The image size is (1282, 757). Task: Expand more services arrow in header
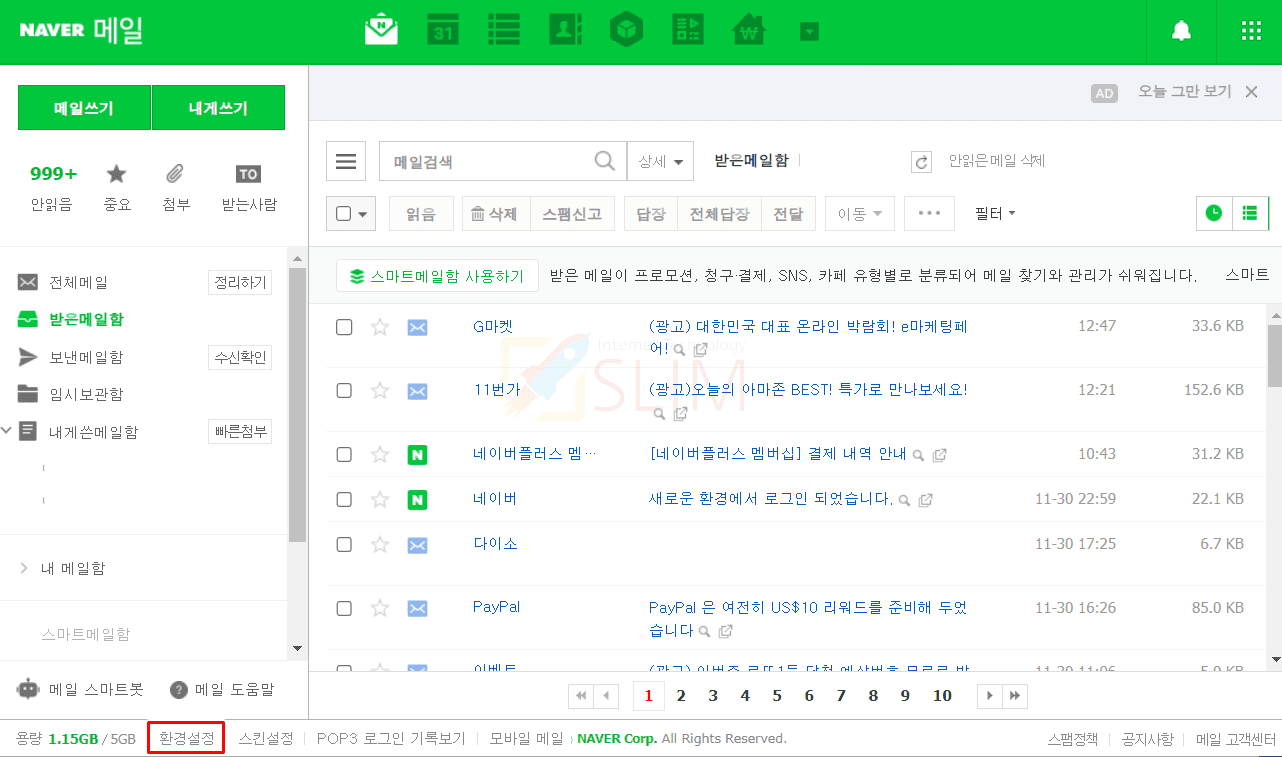(809, 32)
